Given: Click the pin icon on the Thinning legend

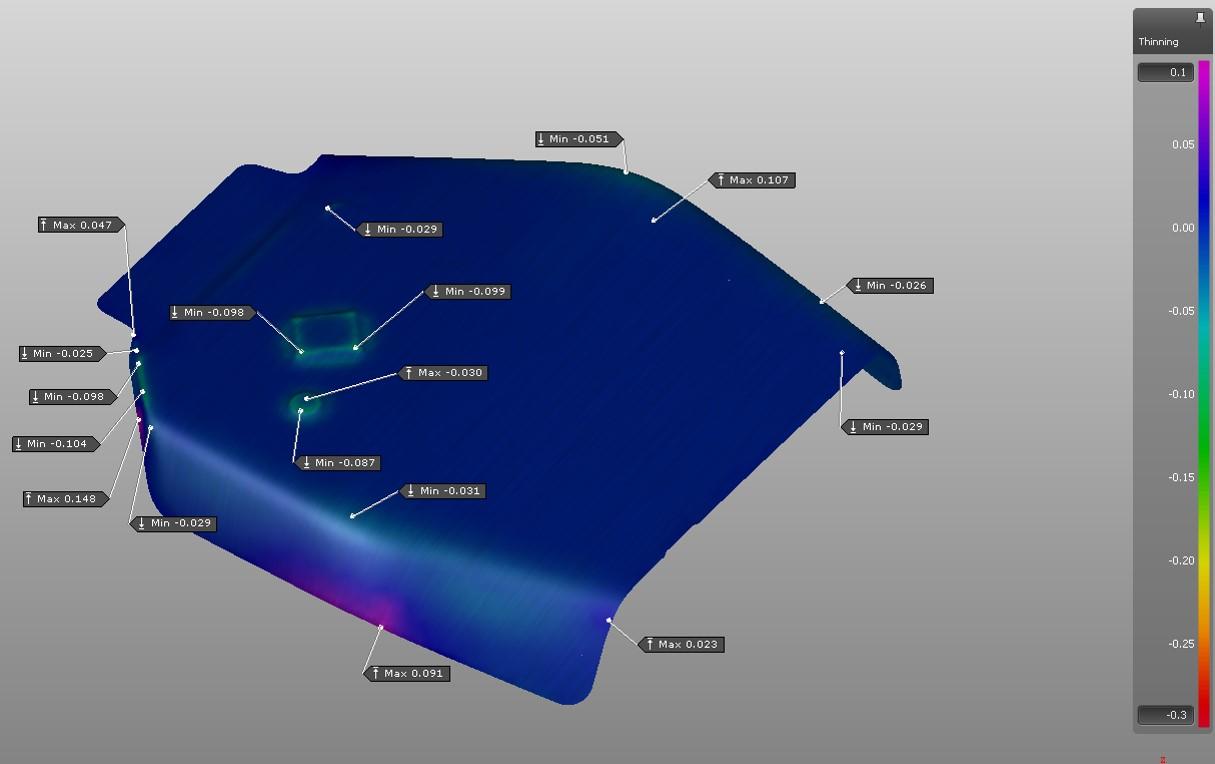Looking at the screenshot, I should pyautogui.click(x=1200, y=18).
